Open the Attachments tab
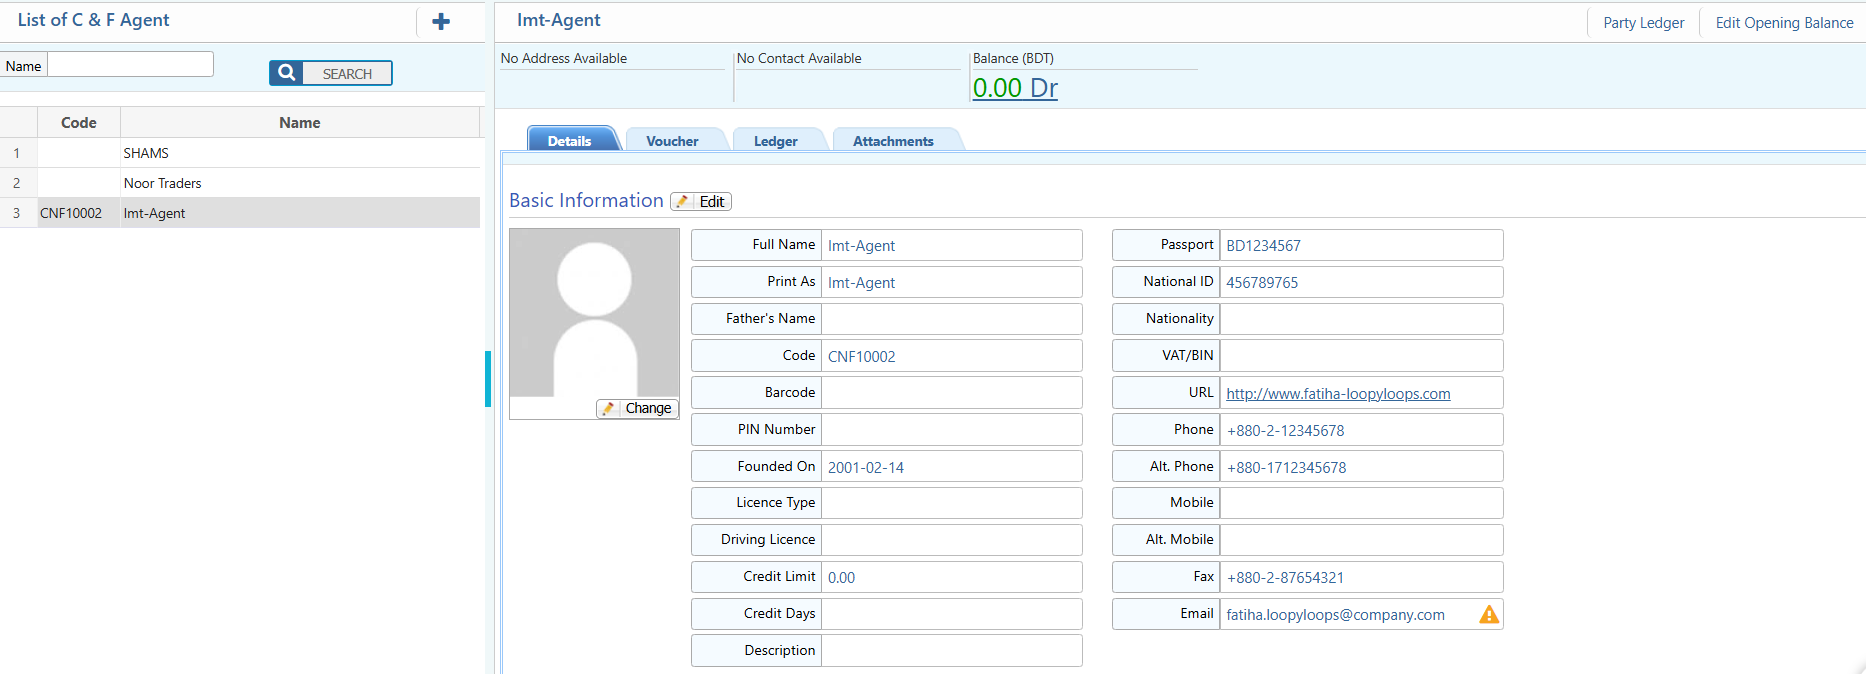Screen dimensions: 1866x674 (893, 141)
